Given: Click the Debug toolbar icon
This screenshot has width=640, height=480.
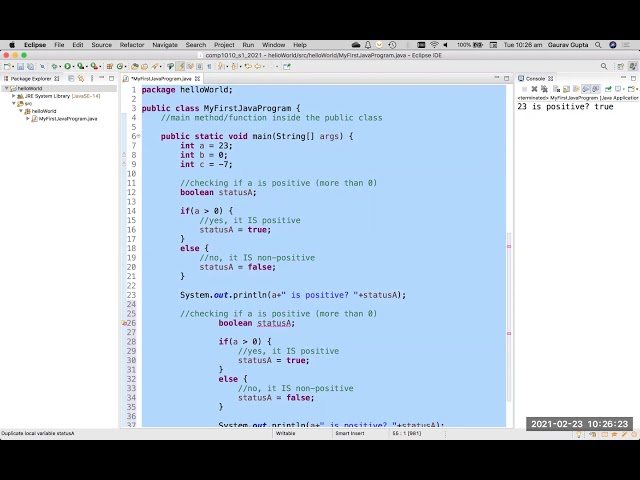Looking at the screenshot, I should pyautogui.click(x=54, y=67).
